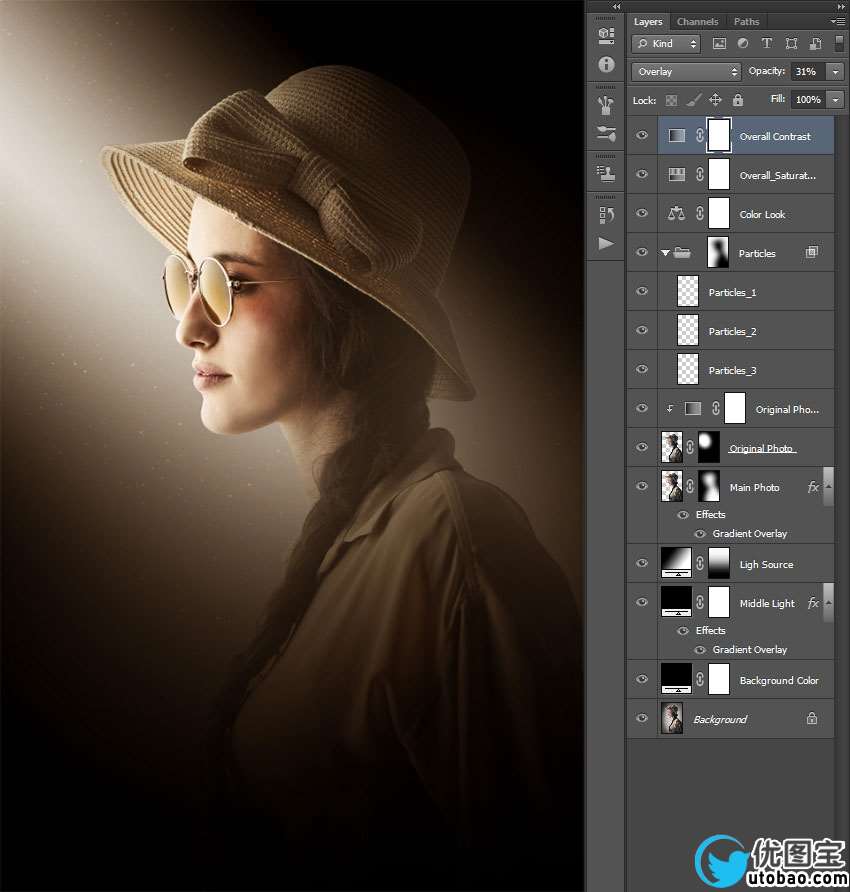This screenshot has width=850, height=892.
Task: Click Gradient Overlay under Middle Light
Action: coord(750,650)
